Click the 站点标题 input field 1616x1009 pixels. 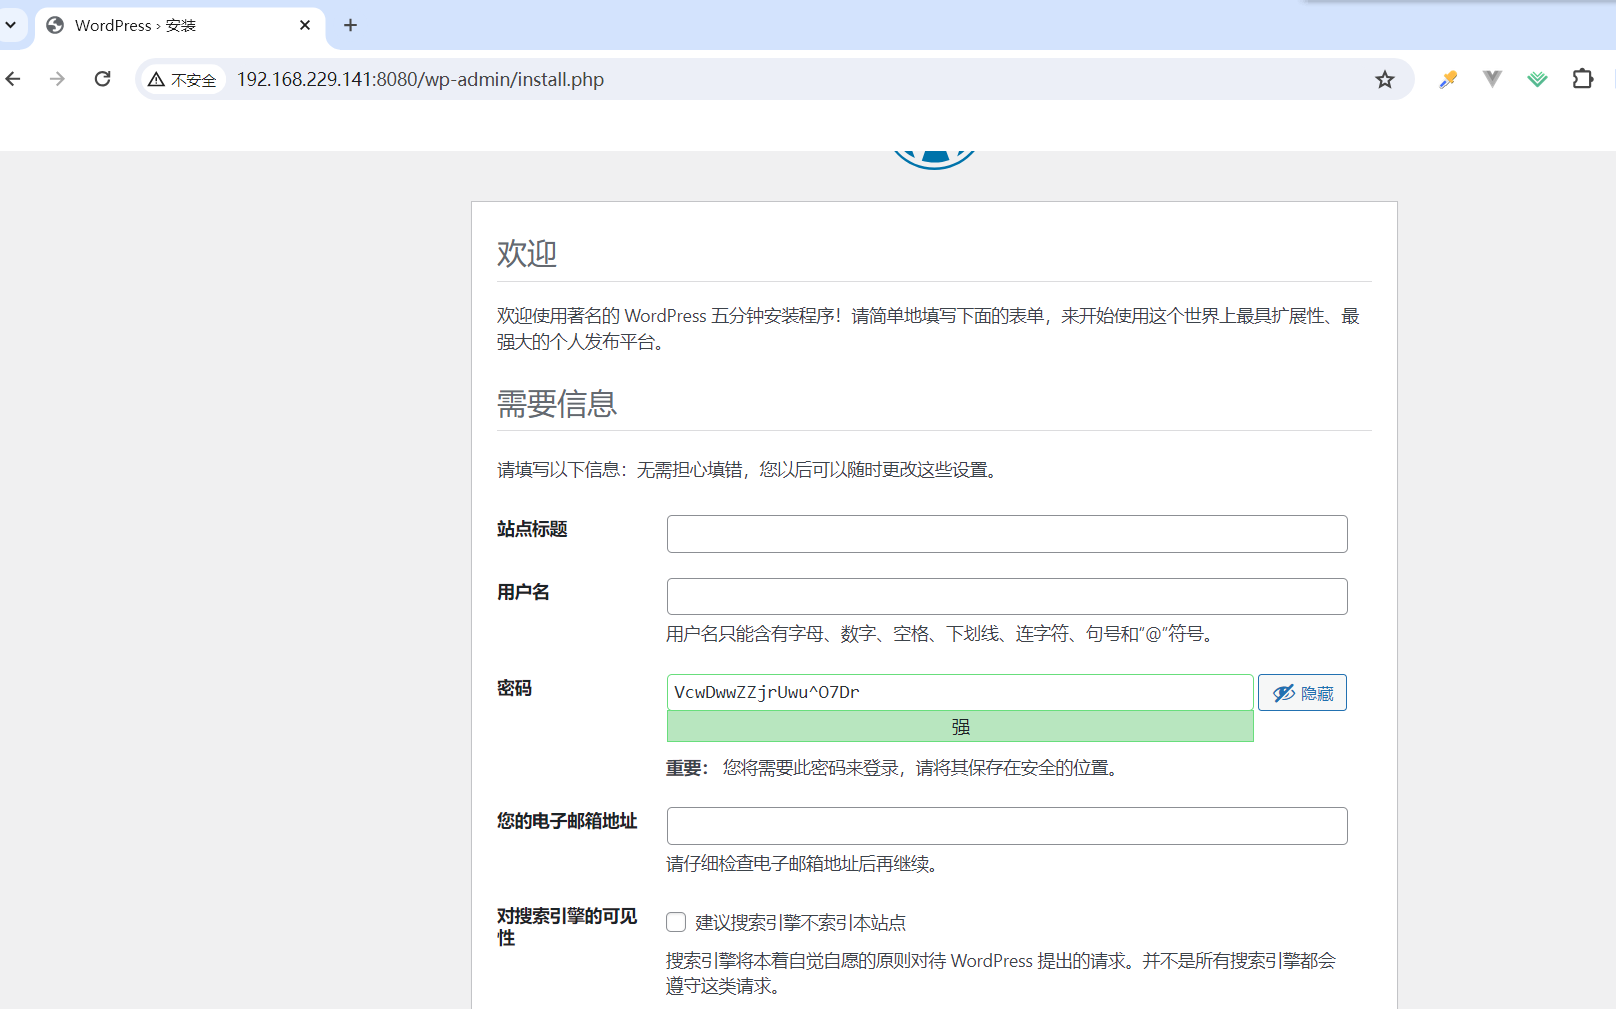pos(1007,534)
